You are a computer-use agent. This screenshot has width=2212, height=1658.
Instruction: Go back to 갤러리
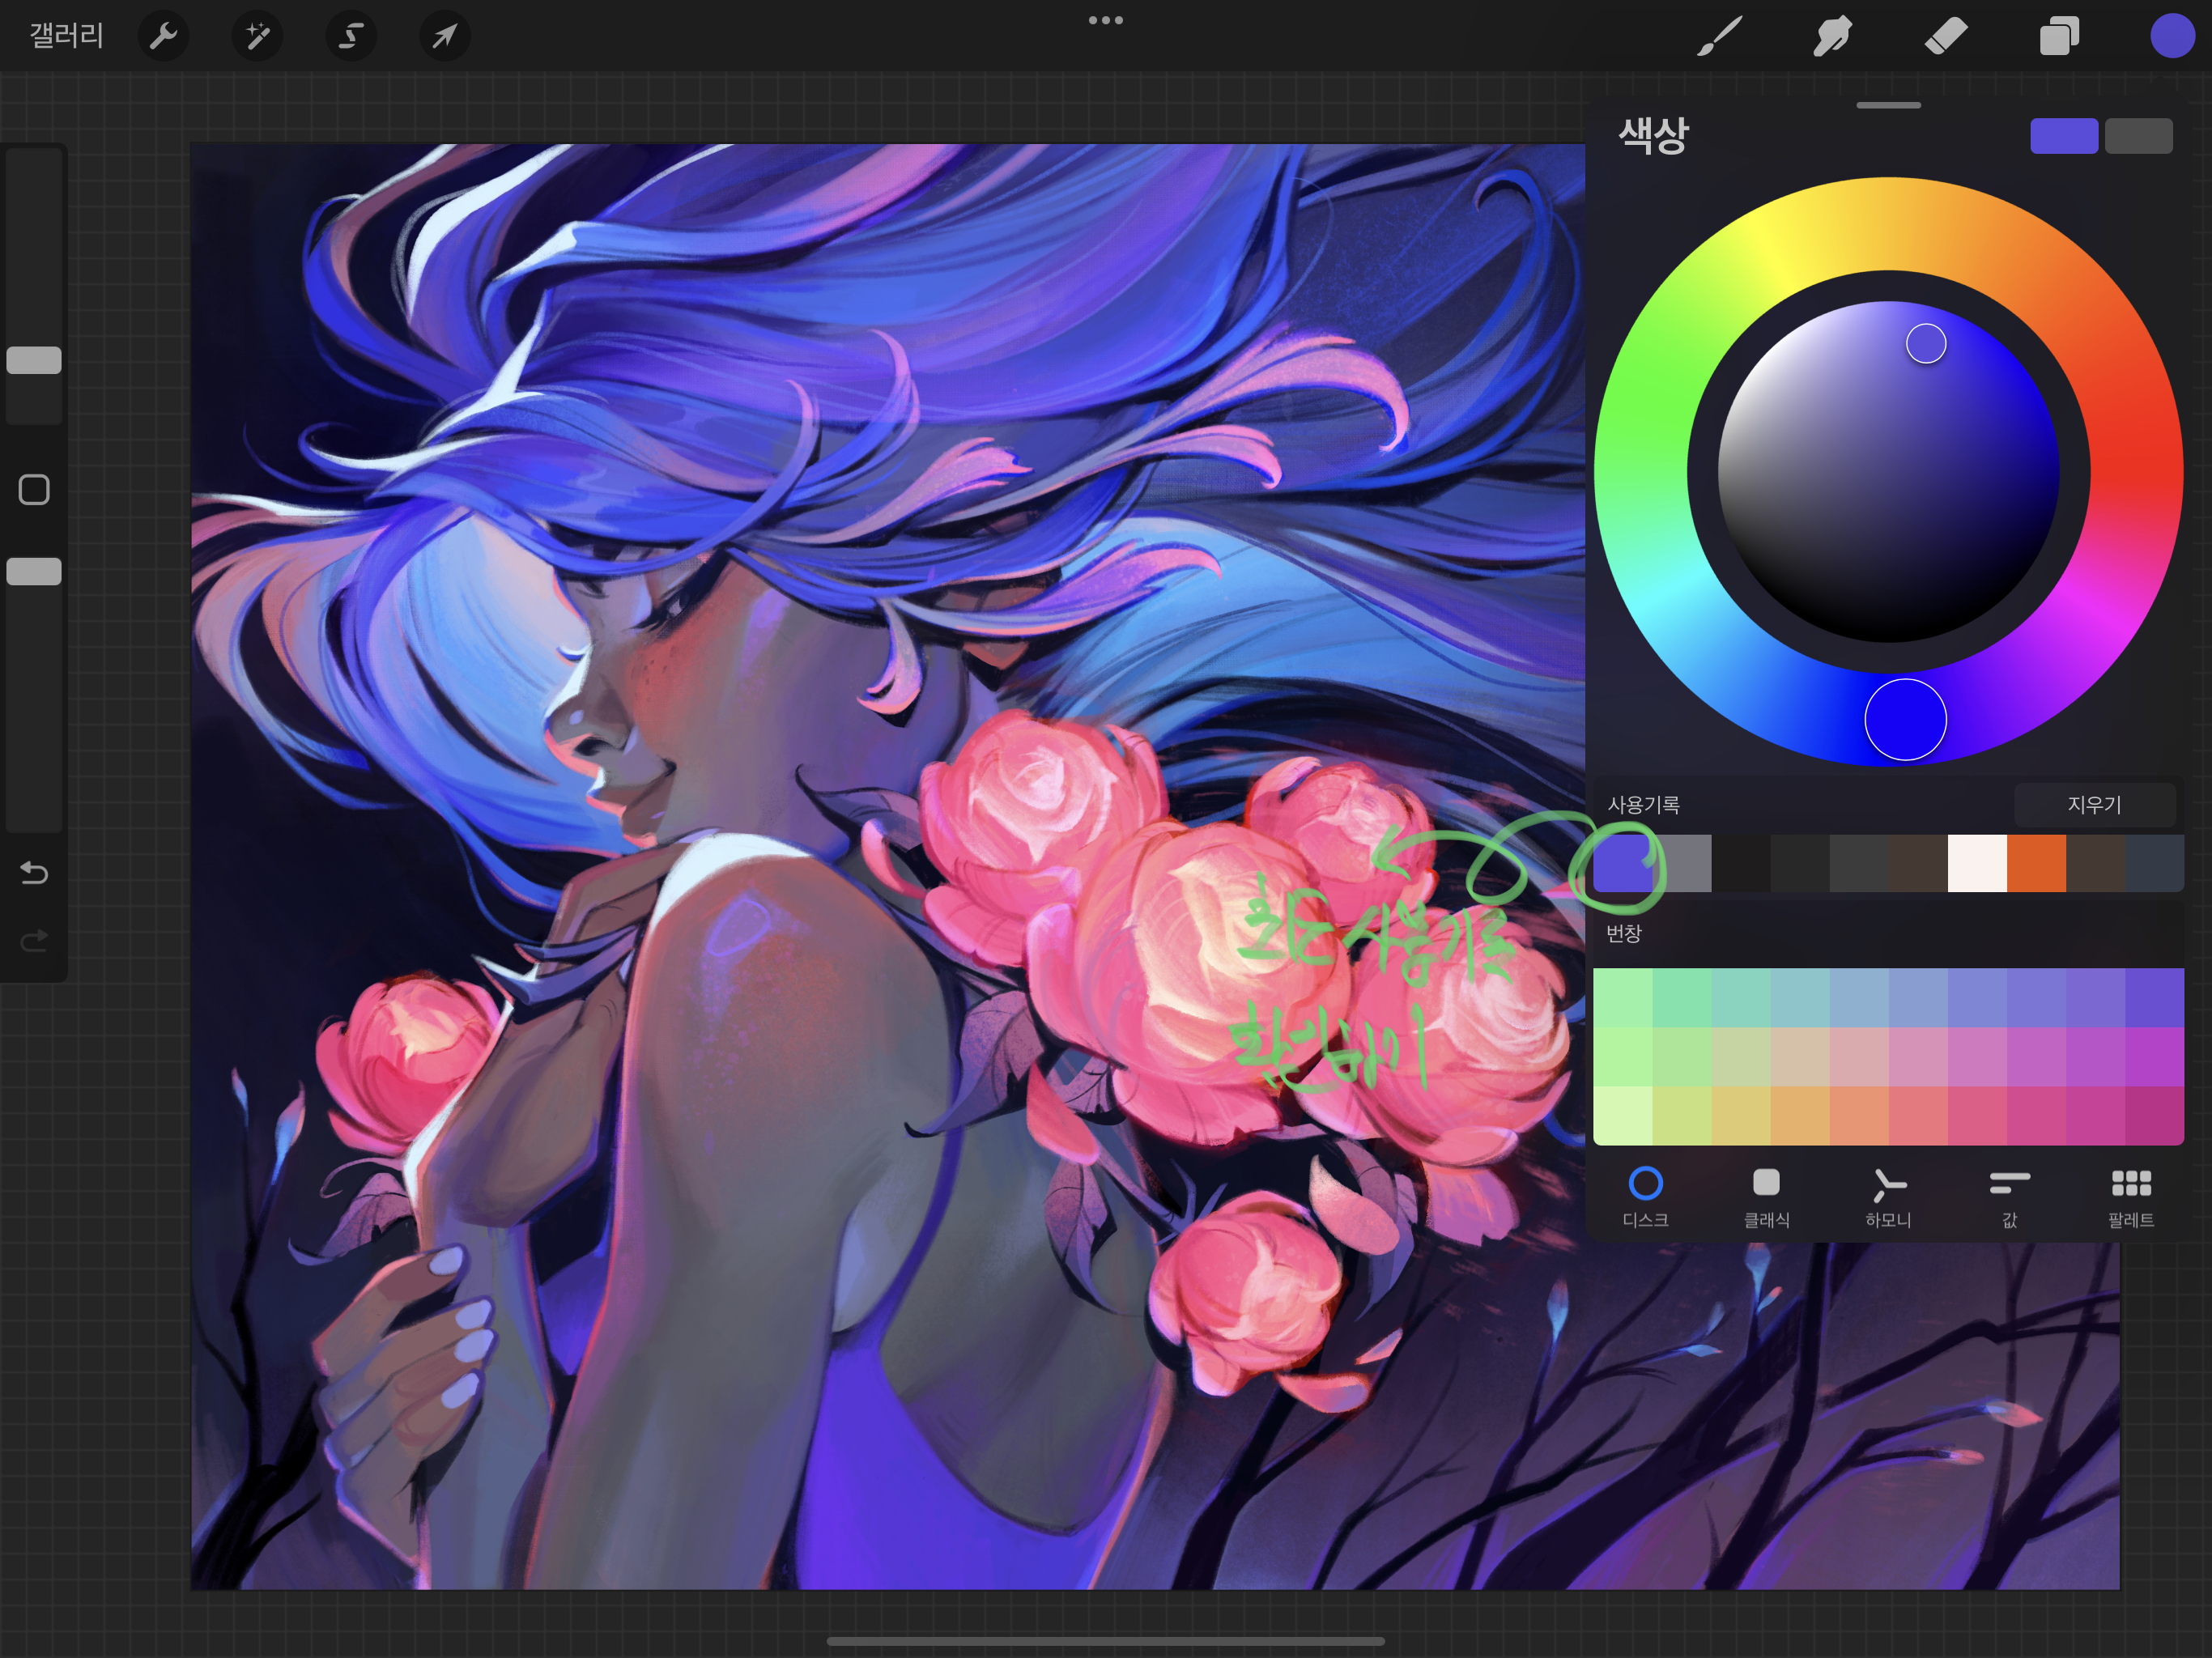coord(66,37)
